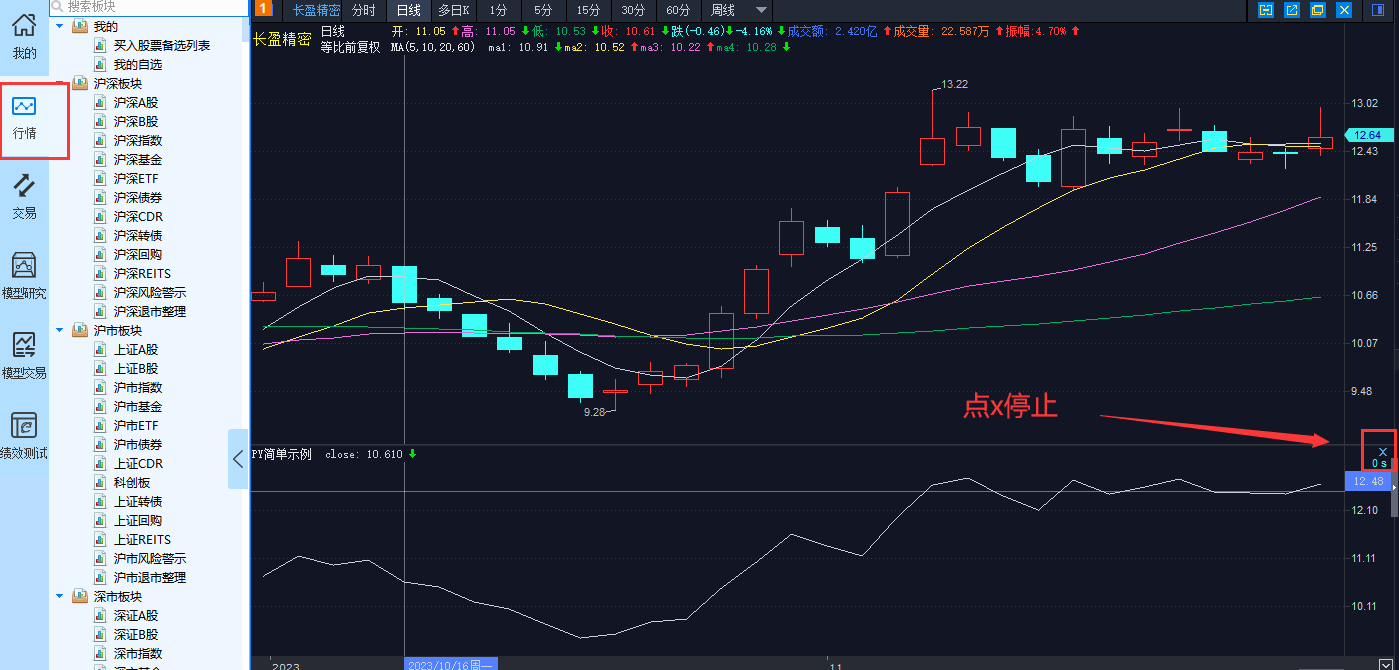Click the cascade windows icon in chart toolbar
The height and width of the screenshot is (670, 1399).
[x=1318, y=10]
